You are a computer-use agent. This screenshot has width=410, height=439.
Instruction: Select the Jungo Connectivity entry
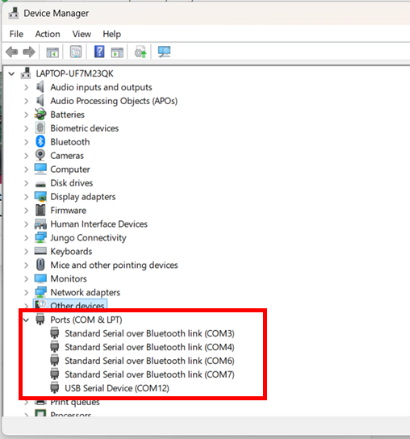click(88, 238)
